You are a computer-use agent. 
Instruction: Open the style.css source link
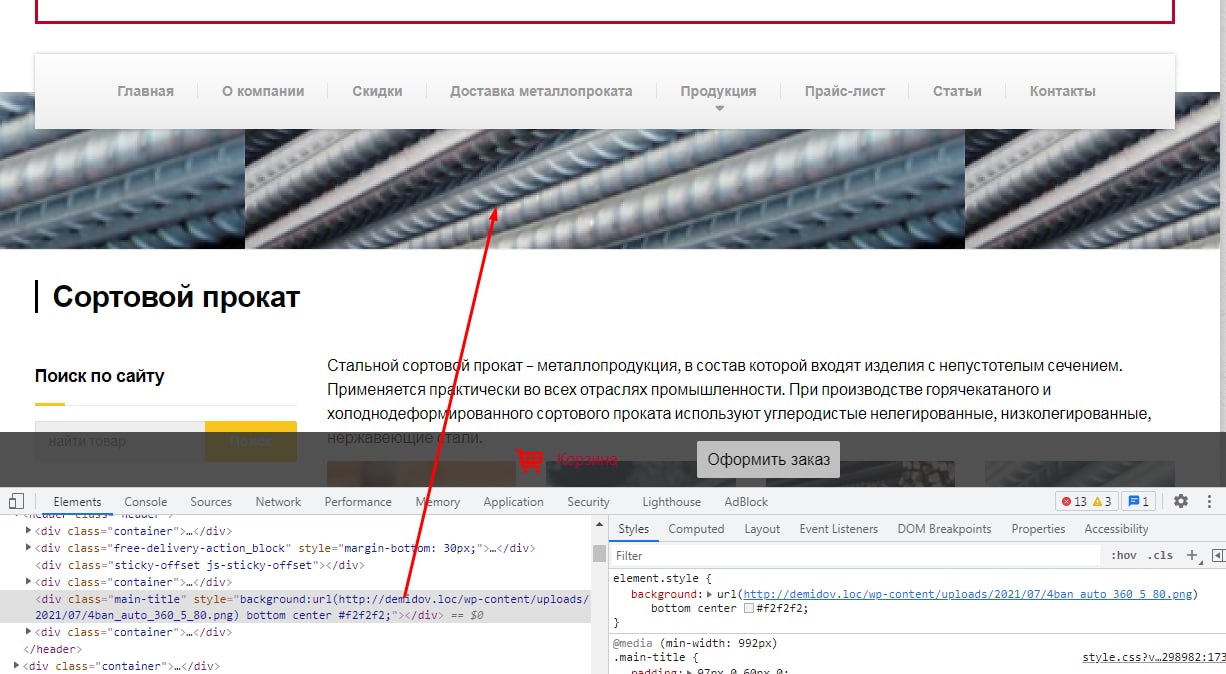[1153, 657]
